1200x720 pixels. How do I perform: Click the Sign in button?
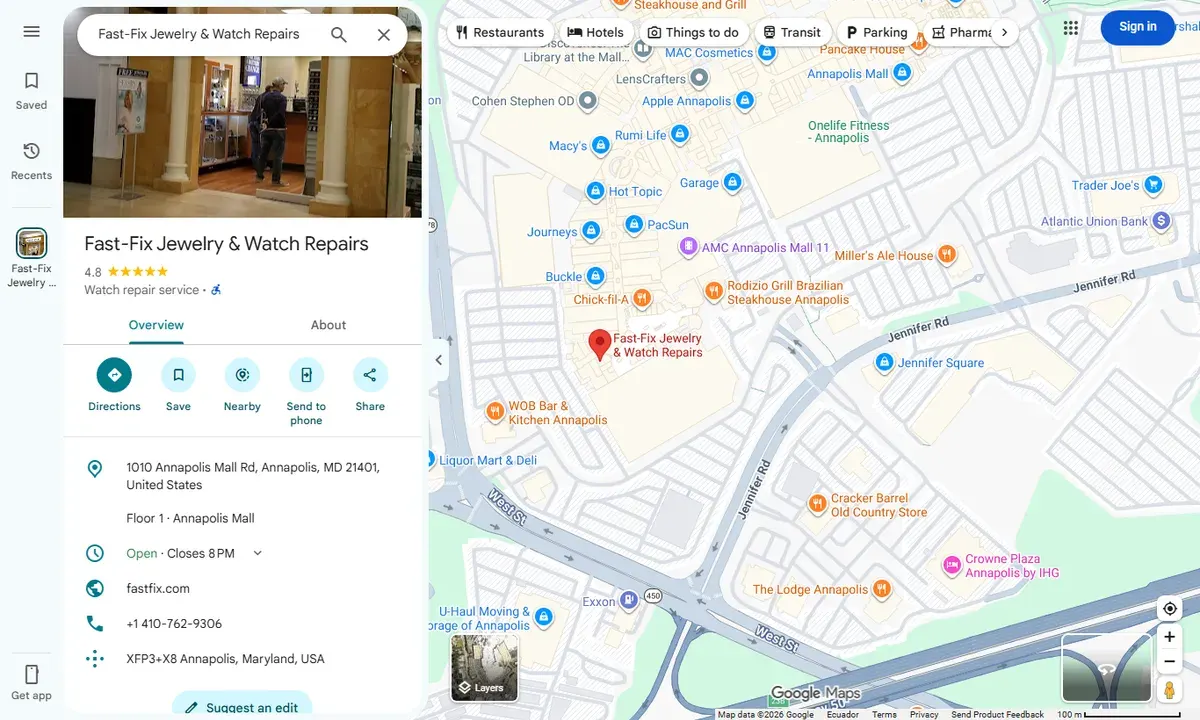pos(1138,27)
